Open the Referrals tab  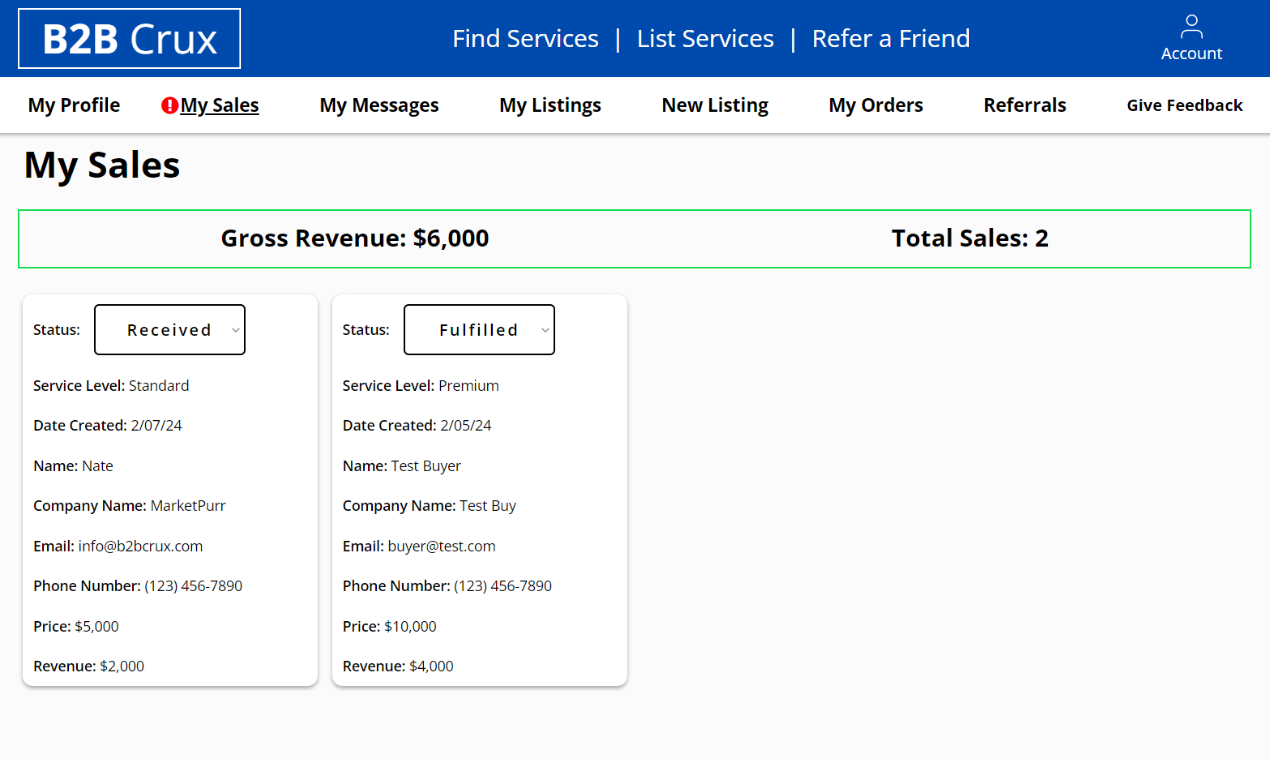(x=1025, y=105)
